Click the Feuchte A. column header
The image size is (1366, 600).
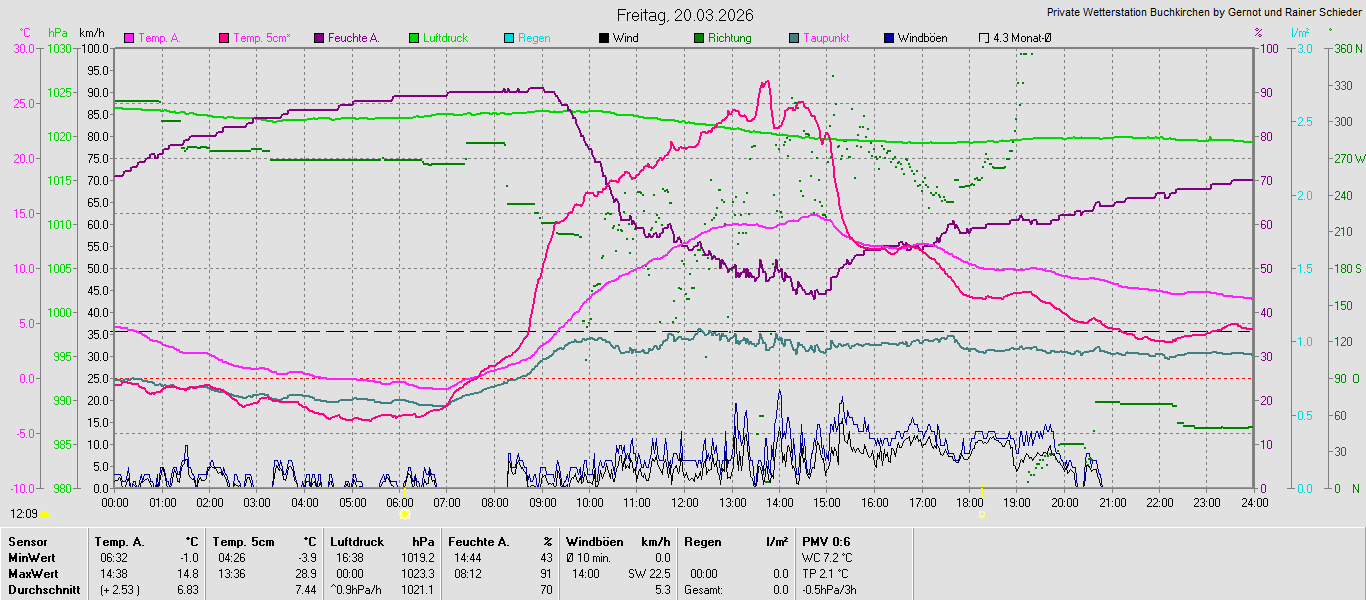pos(478,542)
